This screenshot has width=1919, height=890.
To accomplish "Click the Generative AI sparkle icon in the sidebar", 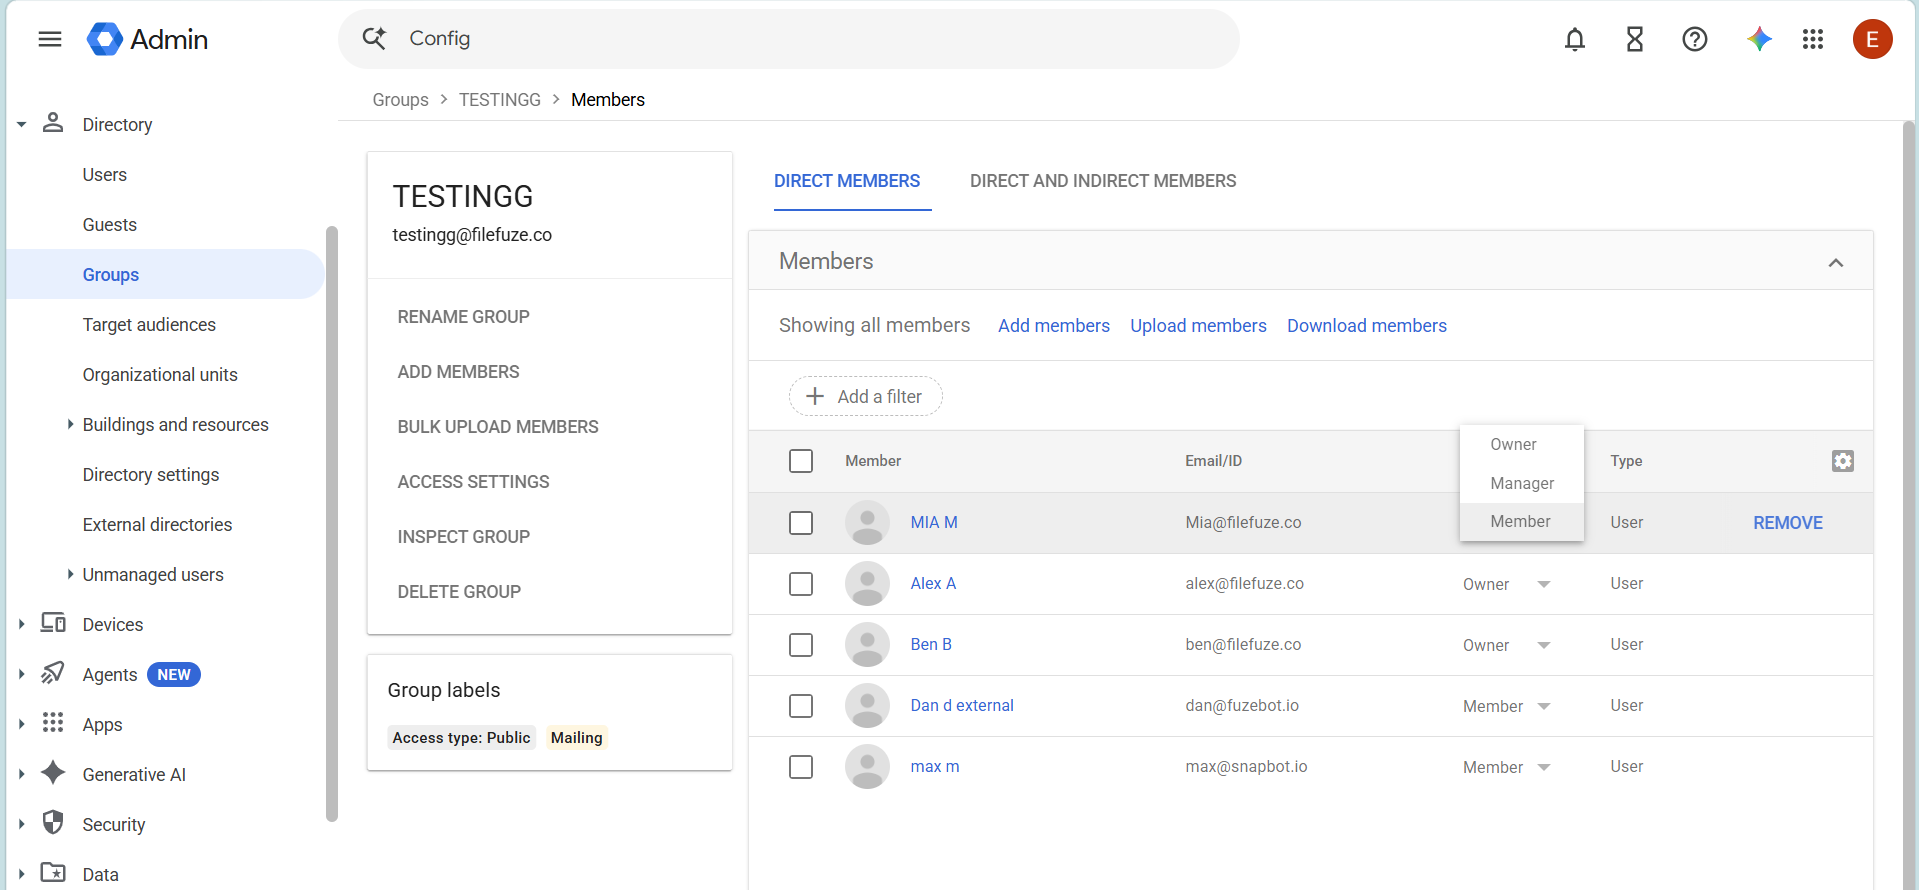I will [53, 773].
